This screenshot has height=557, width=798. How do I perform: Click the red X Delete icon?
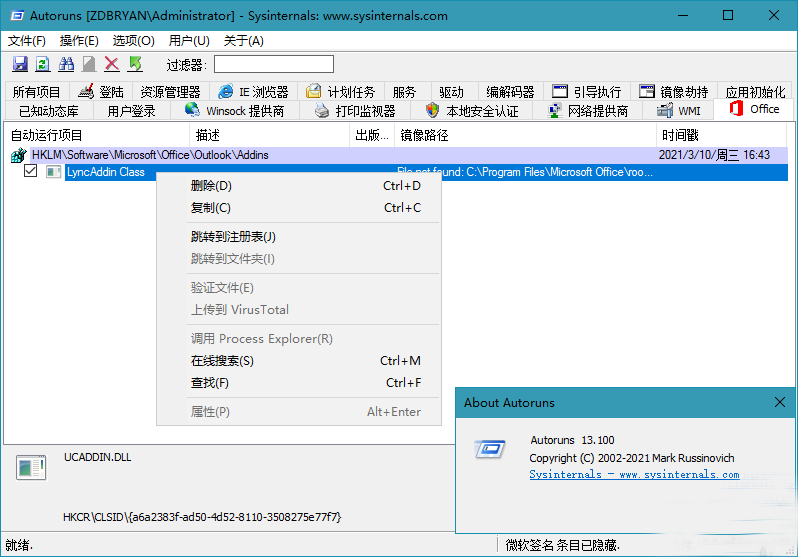112,64
